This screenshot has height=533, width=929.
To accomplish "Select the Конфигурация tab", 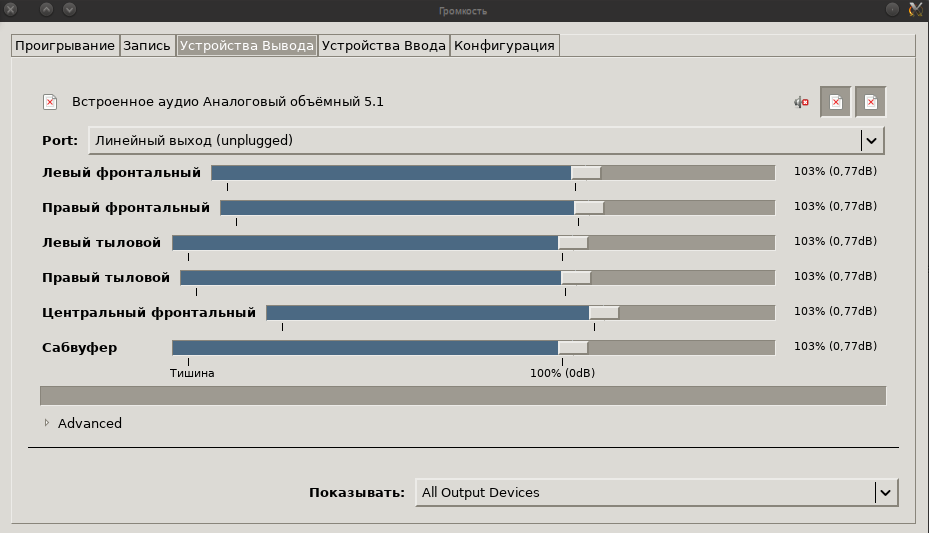I will (x=504, y=46).
